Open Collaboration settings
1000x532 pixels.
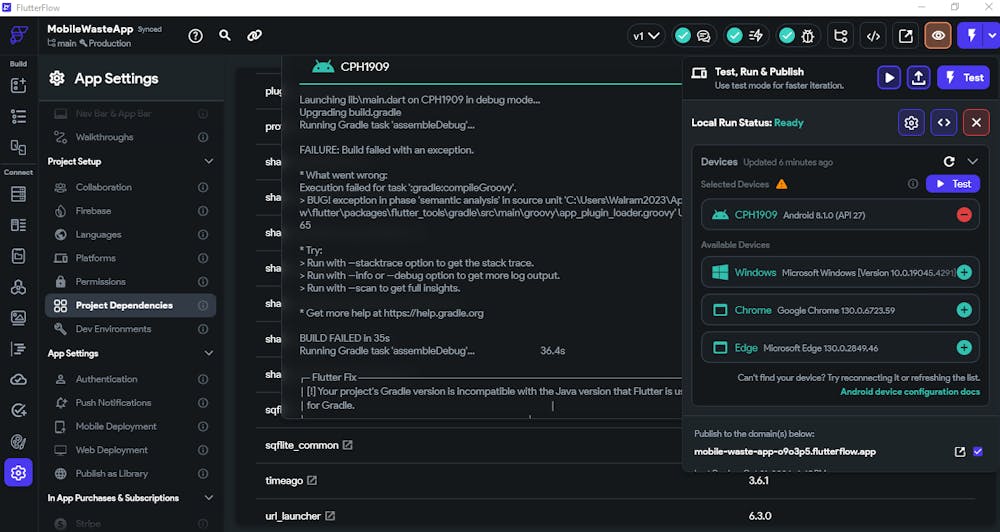[130, 188]
